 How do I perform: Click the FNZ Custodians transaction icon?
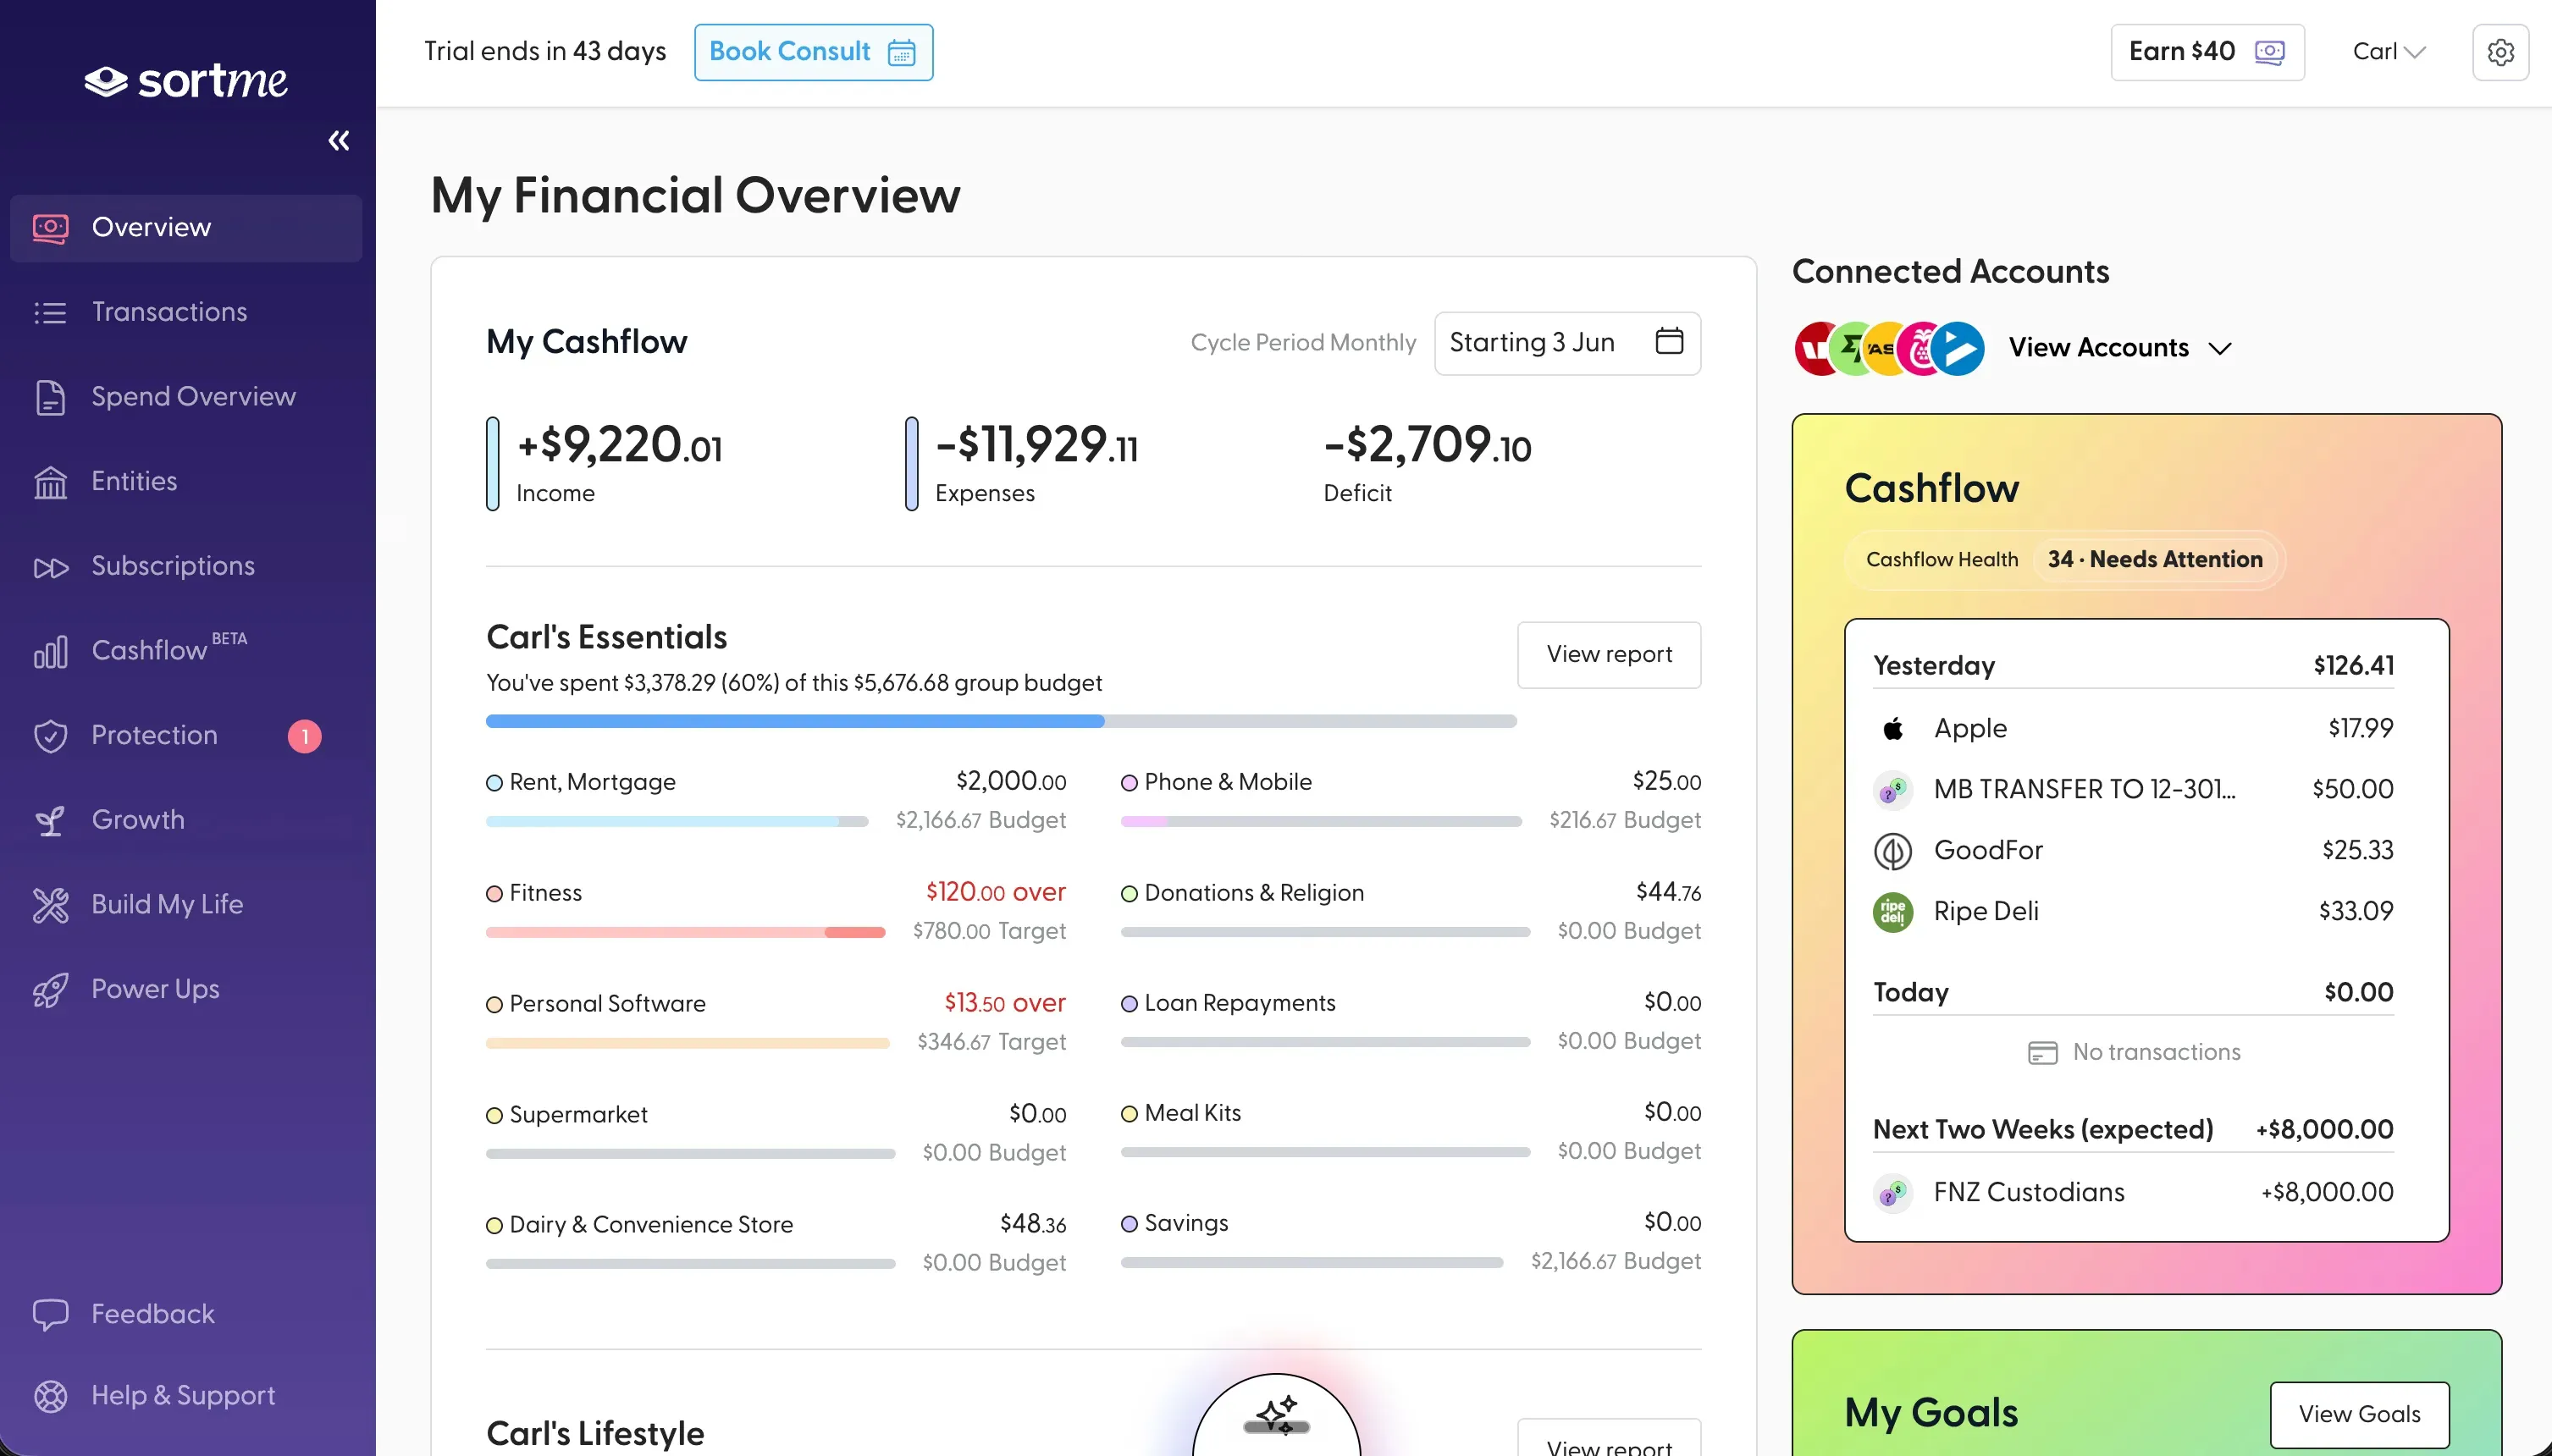click(x=1892, y=1193)
